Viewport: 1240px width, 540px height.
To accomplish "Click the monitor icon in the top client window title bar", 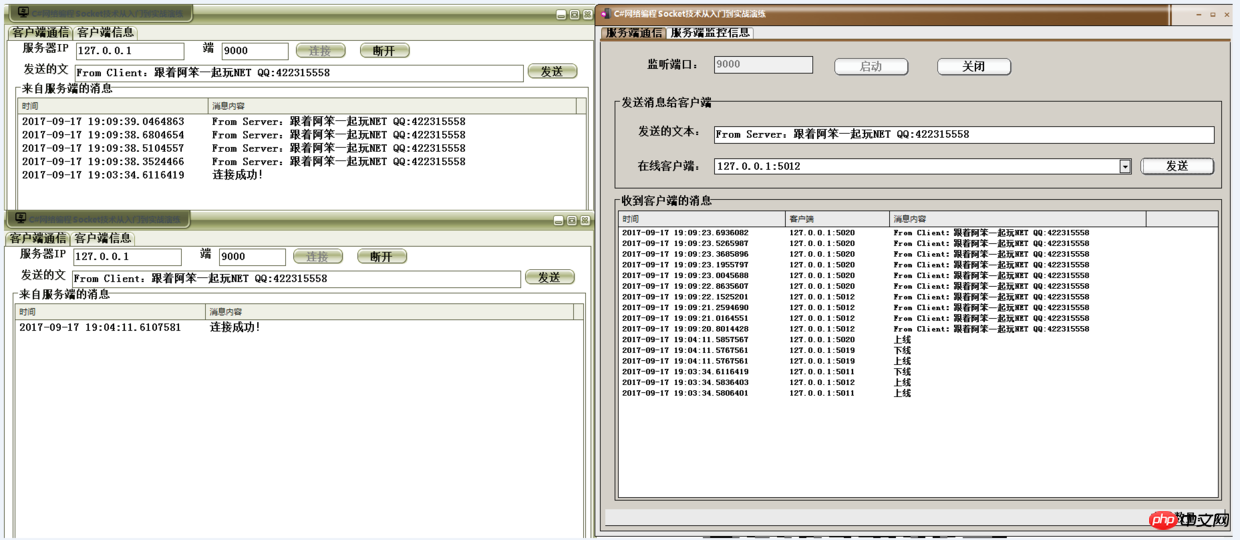I will coord(22,13).
